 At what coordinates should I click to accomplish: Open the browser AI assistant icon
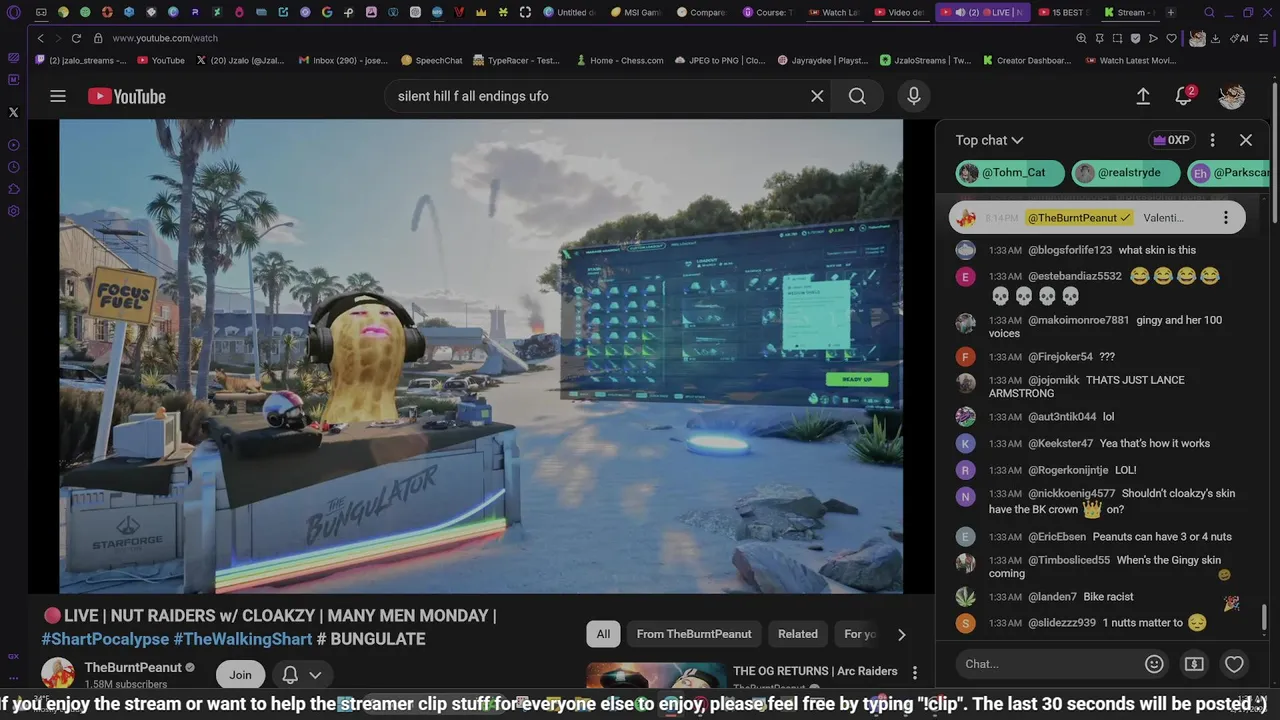click(x=1241, y=38)
